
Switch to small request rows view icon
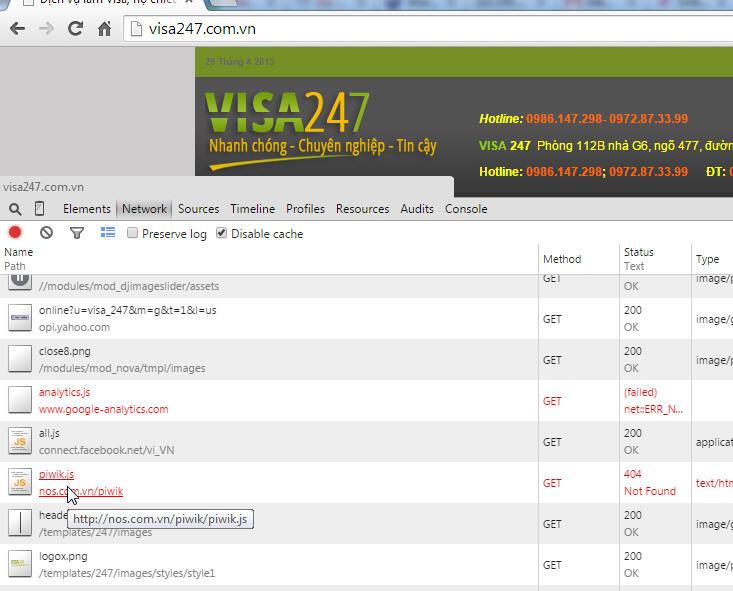(x=108, y=233)
